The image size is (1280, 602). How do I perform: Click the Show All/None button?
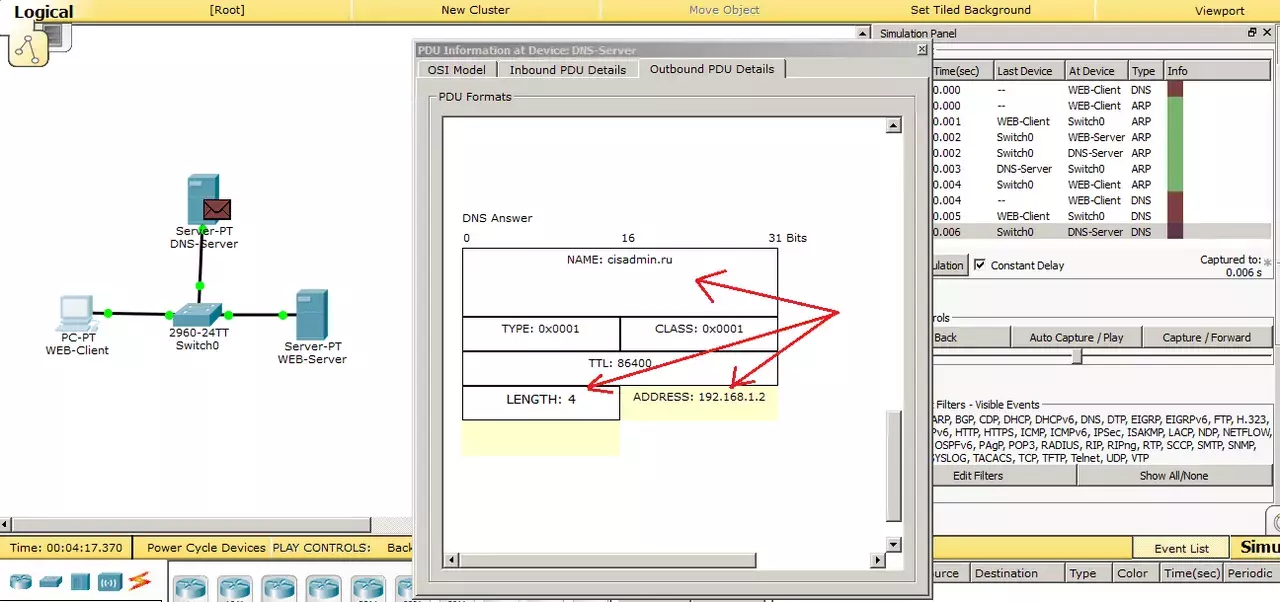coord(1173,476)
